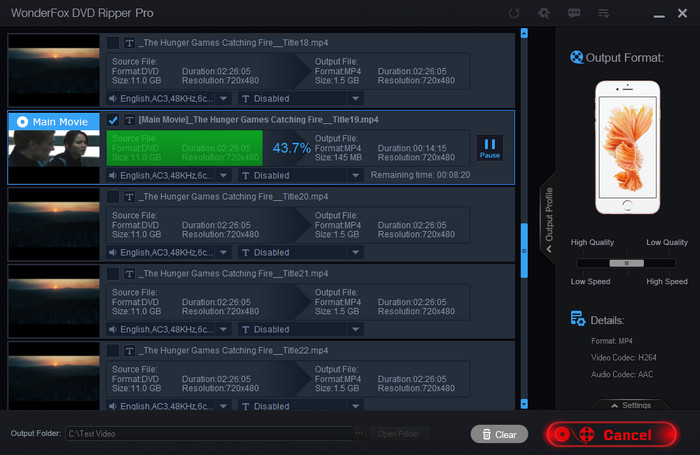
Task: Expand the Settings panel at bottom right
Action: click(630, 405)
